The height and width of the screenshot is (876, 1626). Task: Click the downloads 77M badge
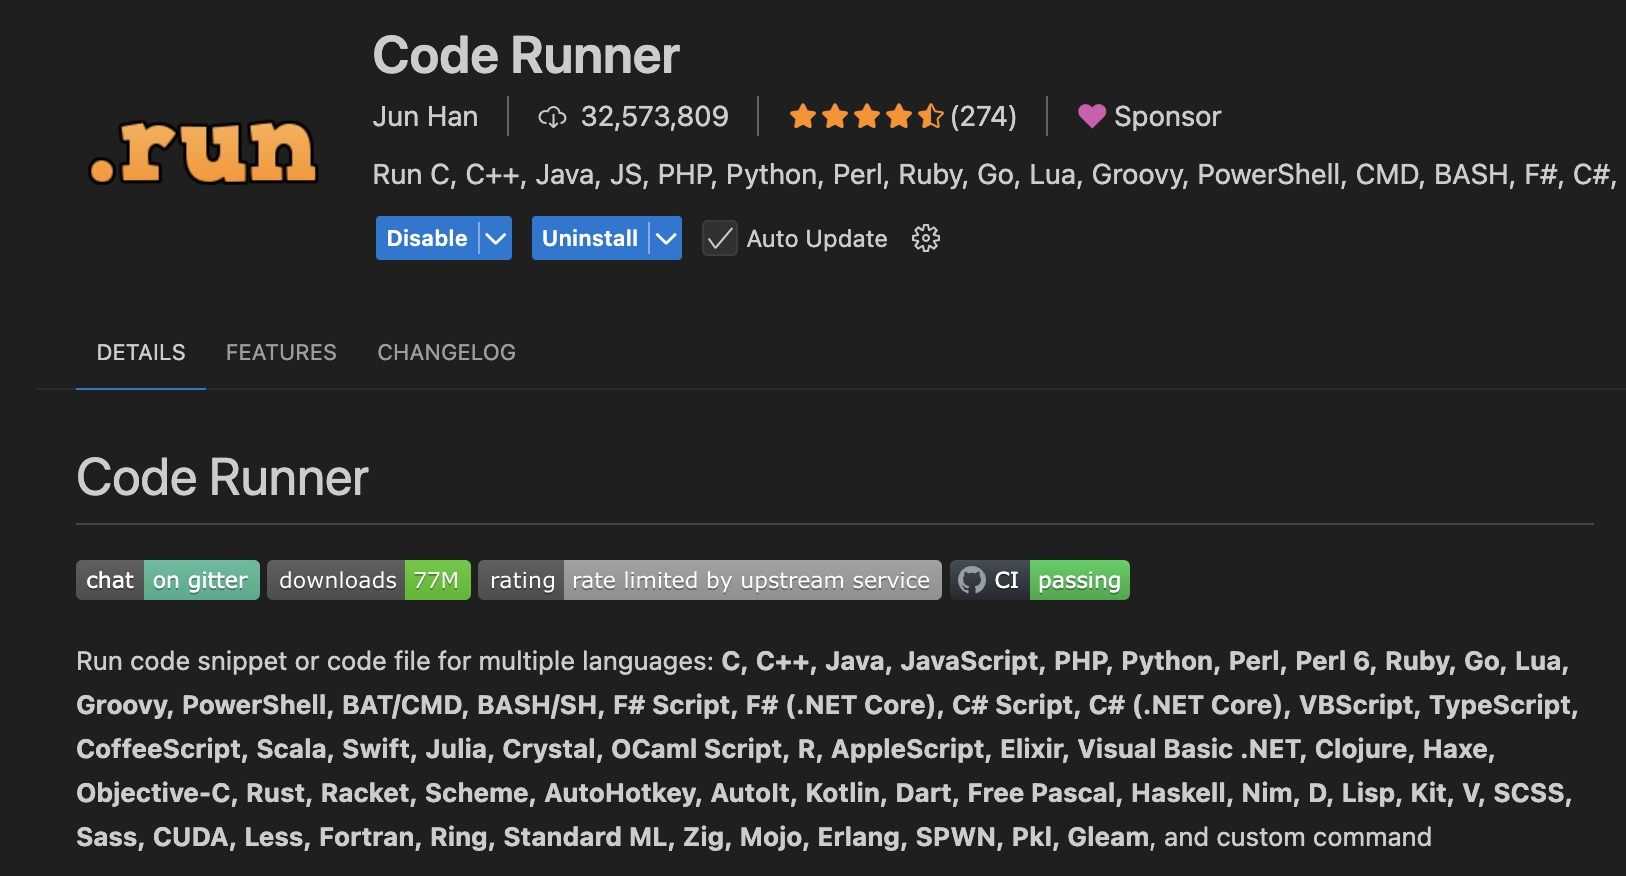369,580
